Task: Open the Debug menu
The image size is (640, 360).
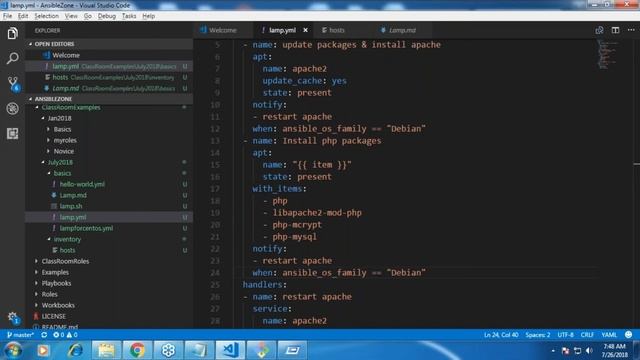Action: (x=107, y=16)
